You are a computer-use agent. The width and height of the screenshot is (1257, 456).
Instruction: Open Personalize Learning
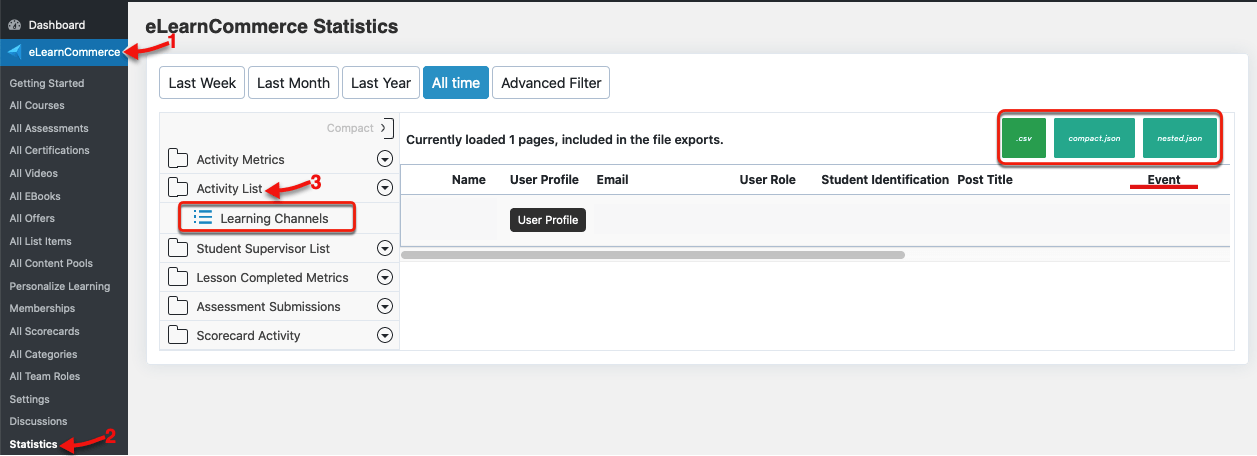[60, 286]
